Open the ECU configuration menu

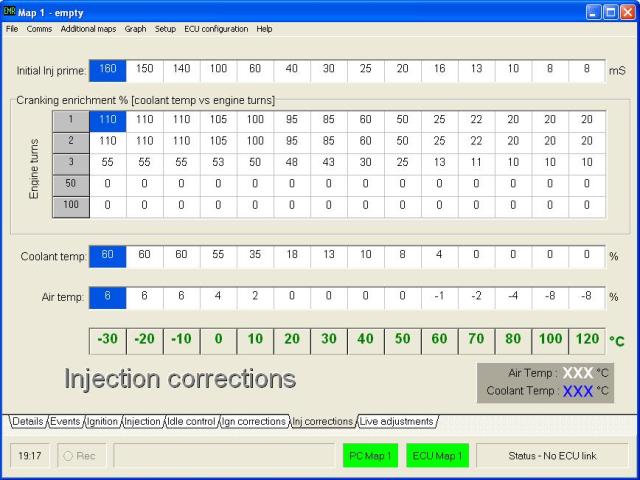[x=216, y=29]
